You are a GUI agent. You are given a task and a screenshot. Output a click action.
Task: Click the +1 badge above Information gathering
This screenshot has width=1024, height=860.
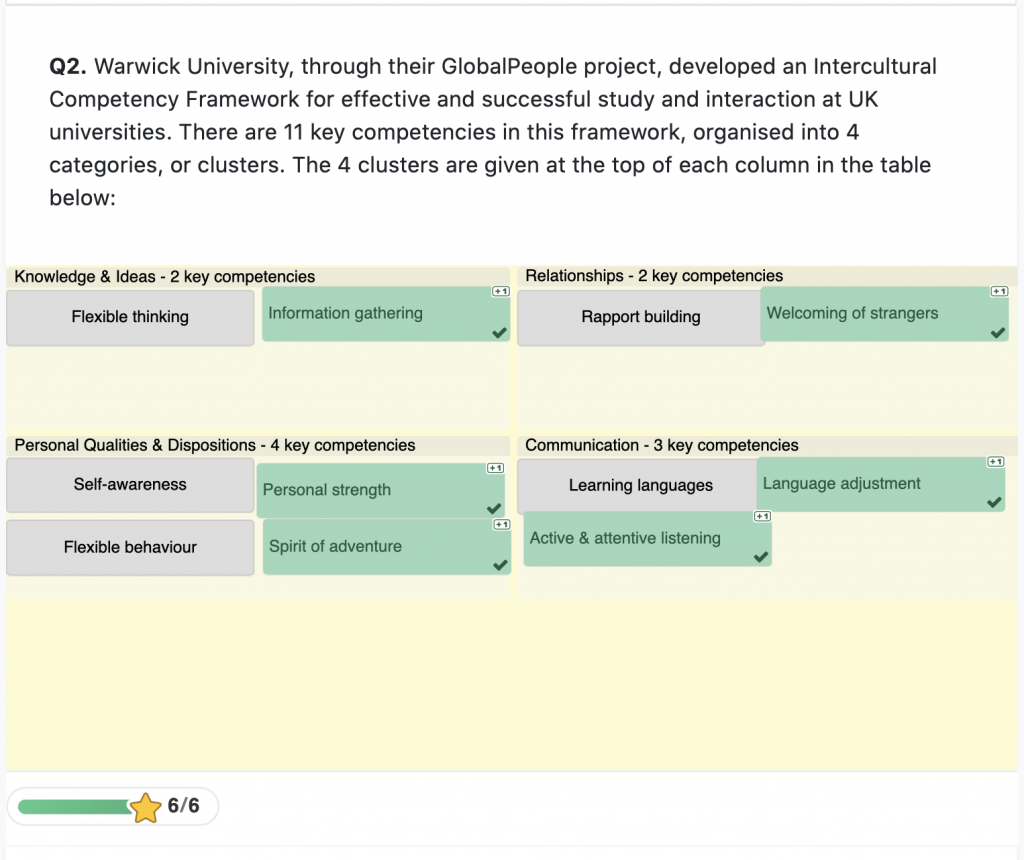pyautogui.click(x=501, y=291)
